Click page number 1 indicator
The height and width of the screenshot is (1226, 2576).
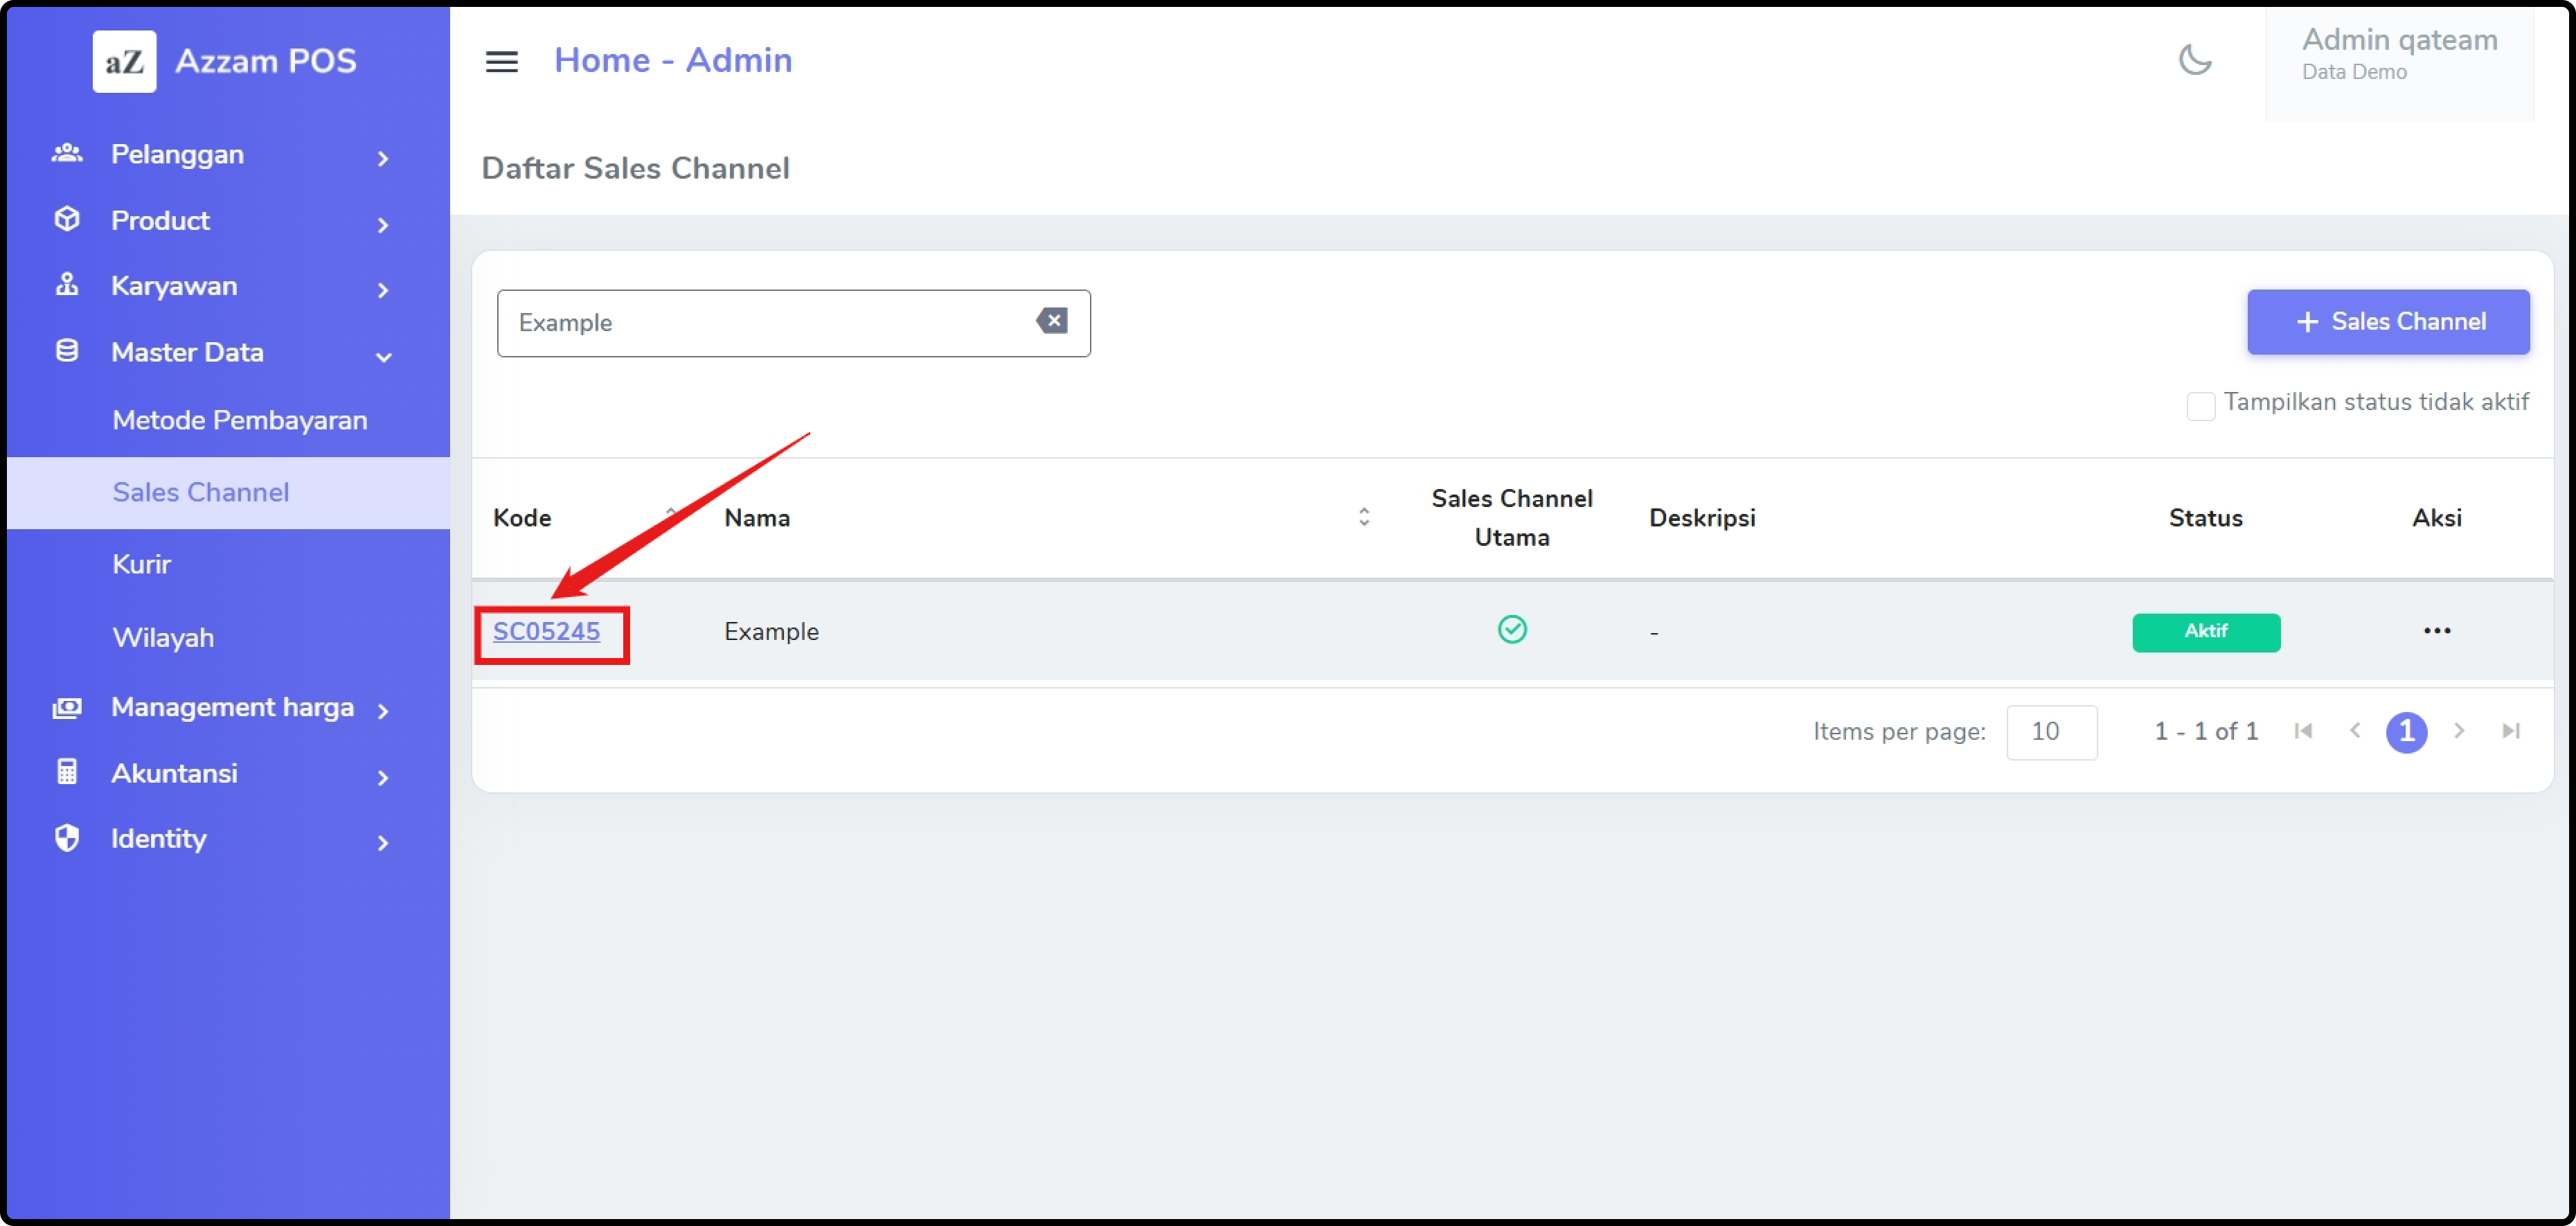pyautogui.click(x=2406, y=732)
